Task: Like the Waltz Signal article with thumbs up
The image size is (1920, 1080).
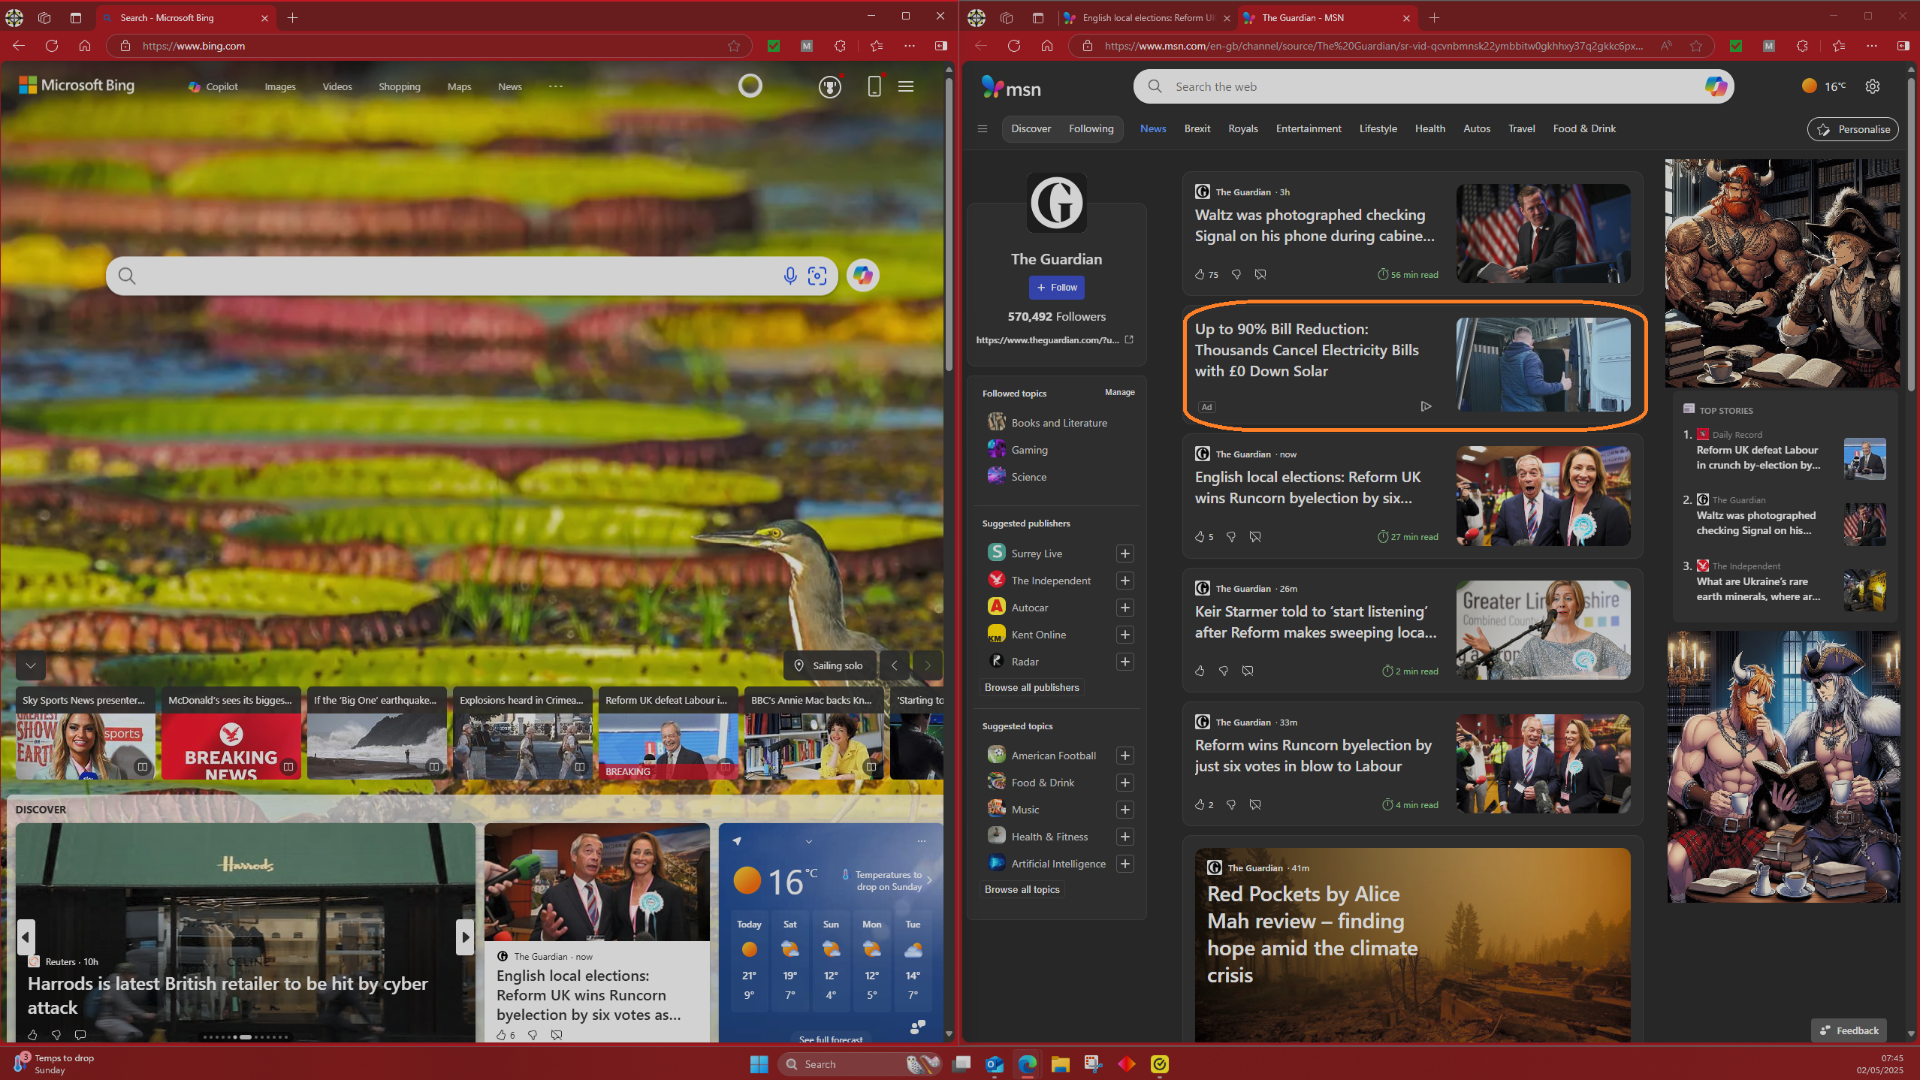Action: coord(1200,274)
